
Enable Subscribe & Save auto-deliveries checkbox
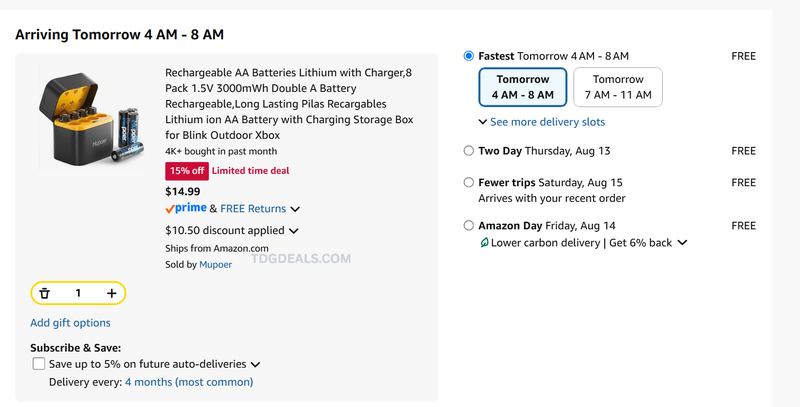coord(39,364)
